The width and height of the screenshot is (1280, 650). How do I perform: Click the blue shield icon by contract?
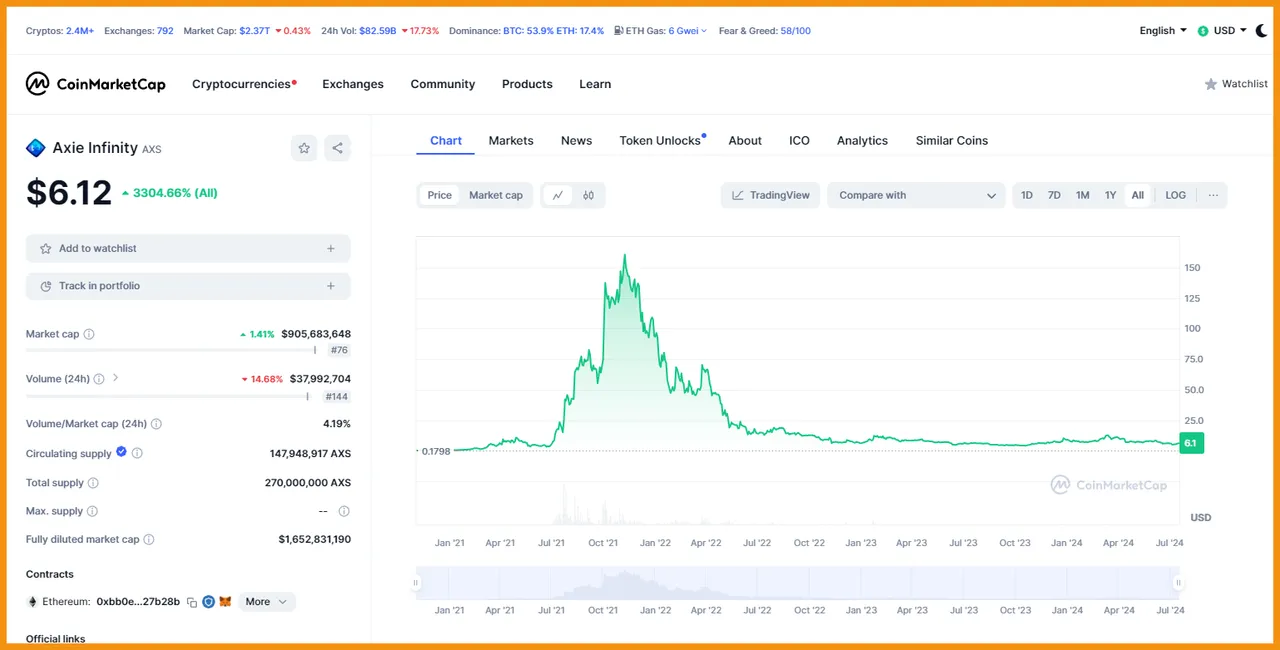(209, 602)
